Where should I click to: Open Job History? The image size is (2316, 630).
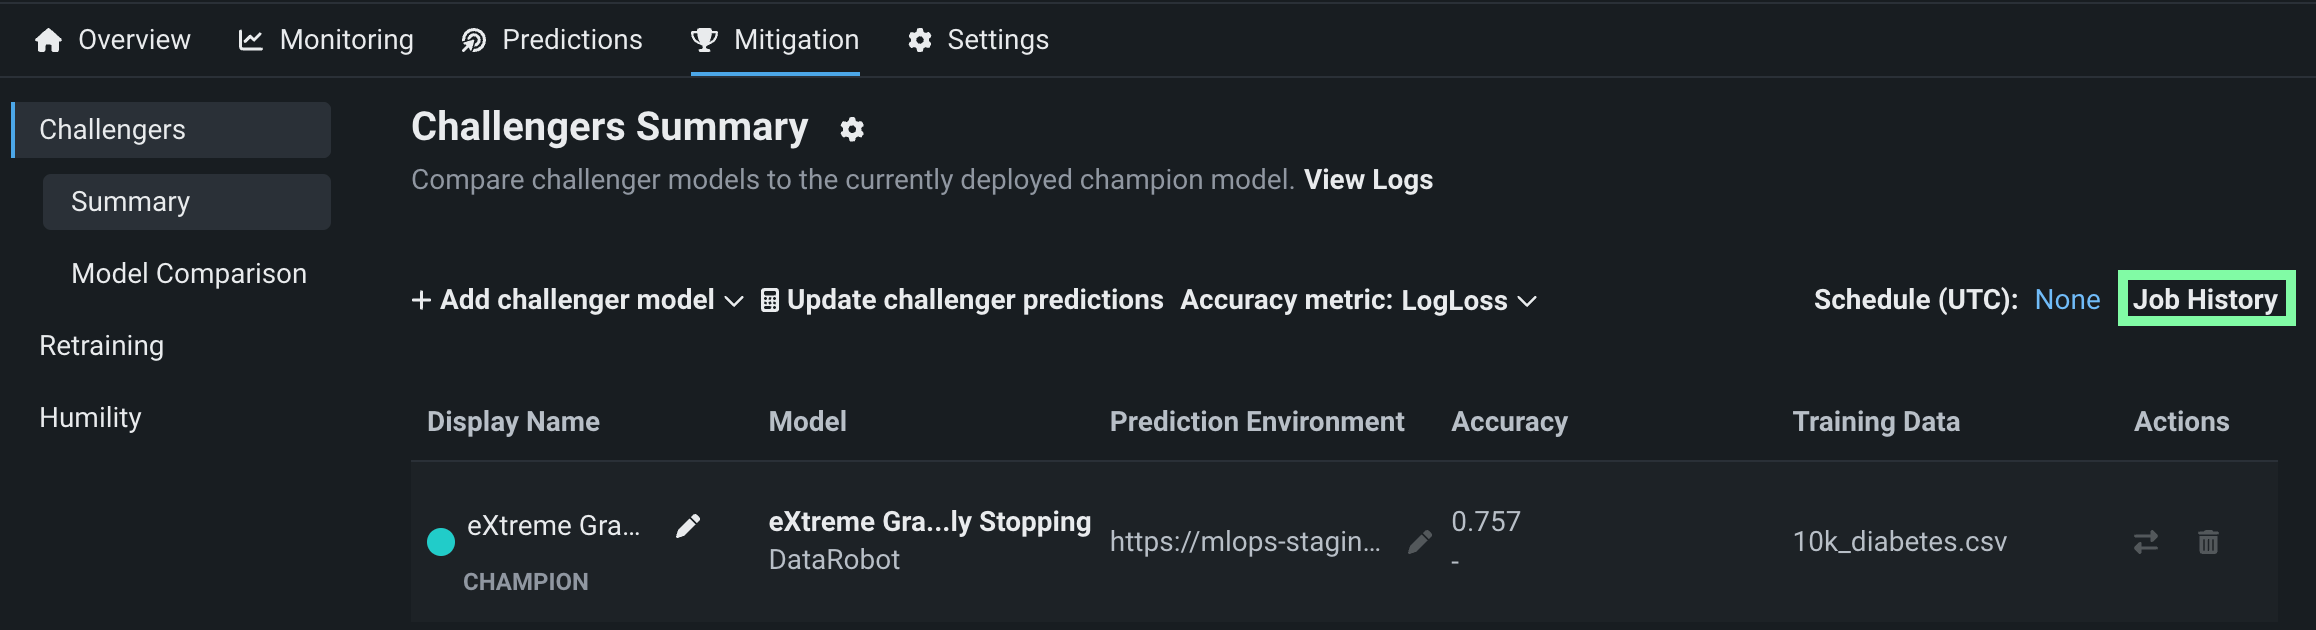click(x=2205, y=299)
